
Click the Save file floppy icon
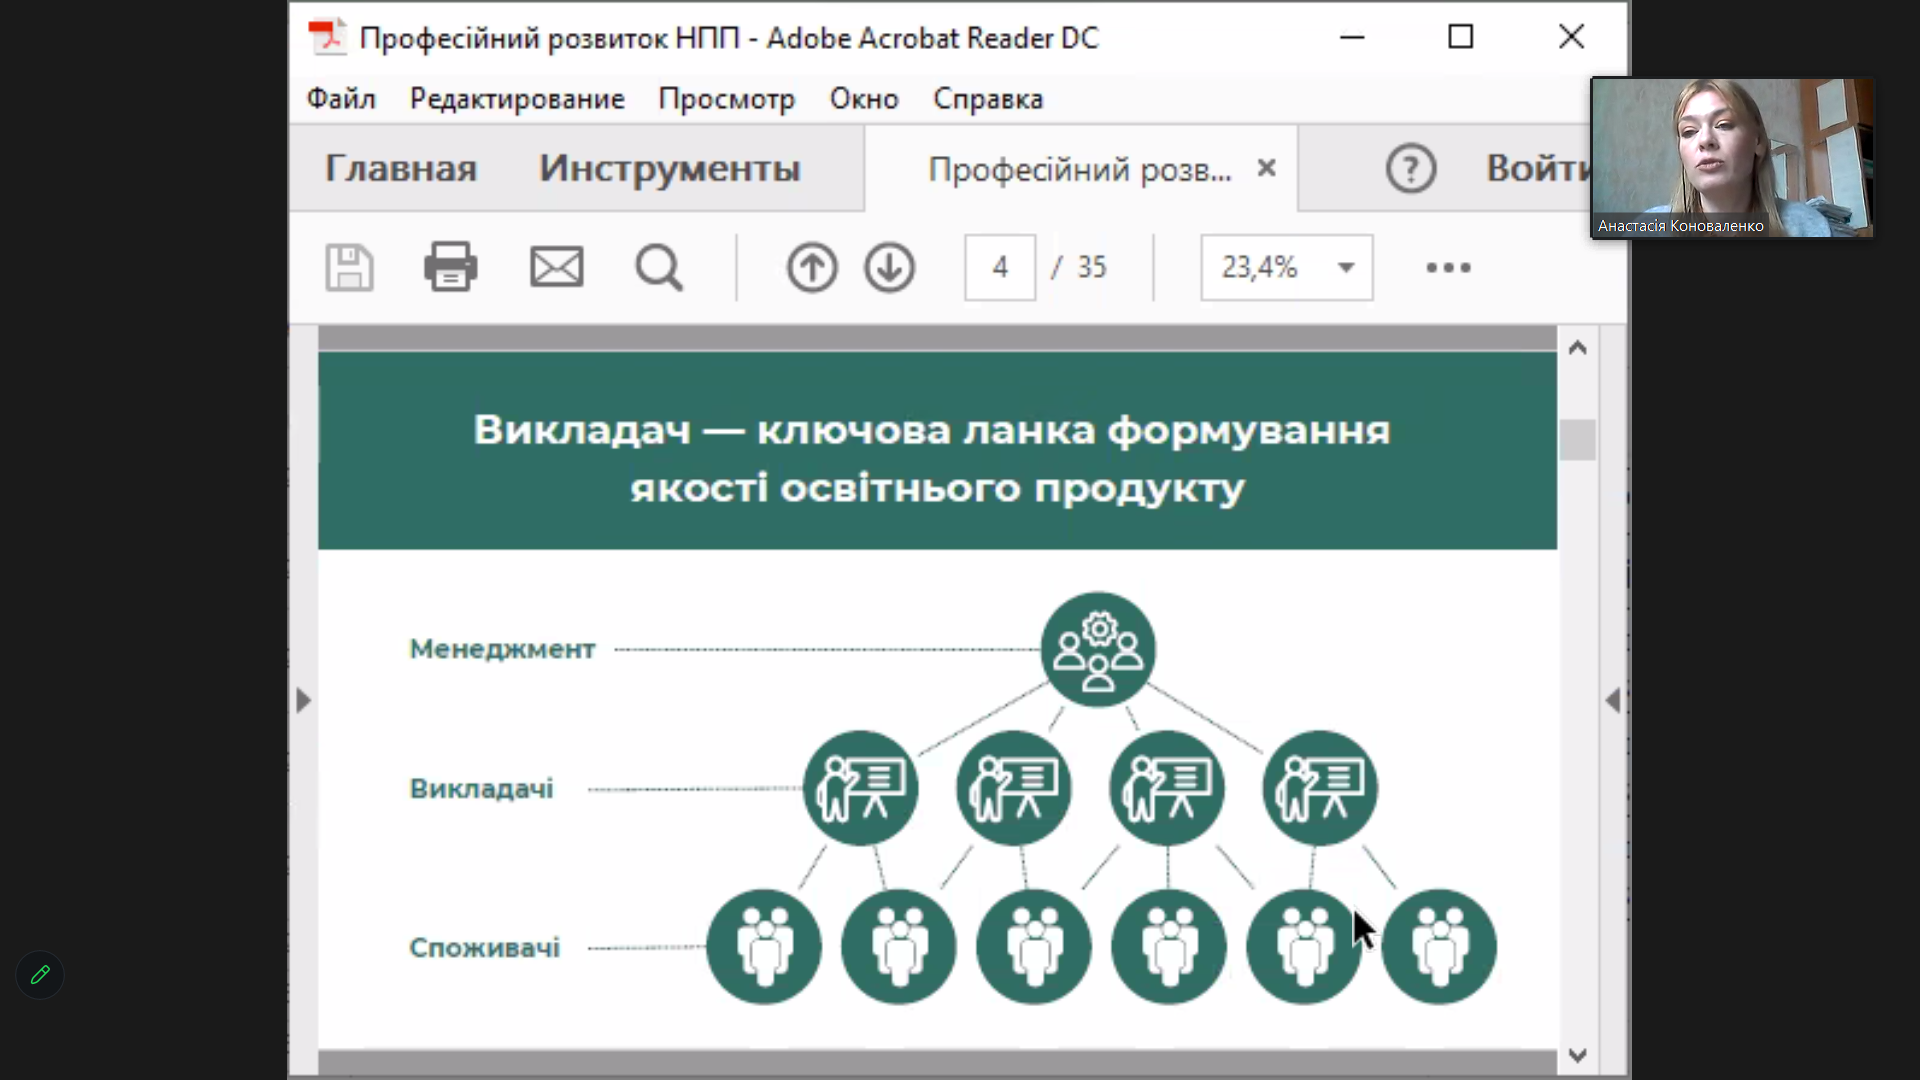click(x=349, y=268)
